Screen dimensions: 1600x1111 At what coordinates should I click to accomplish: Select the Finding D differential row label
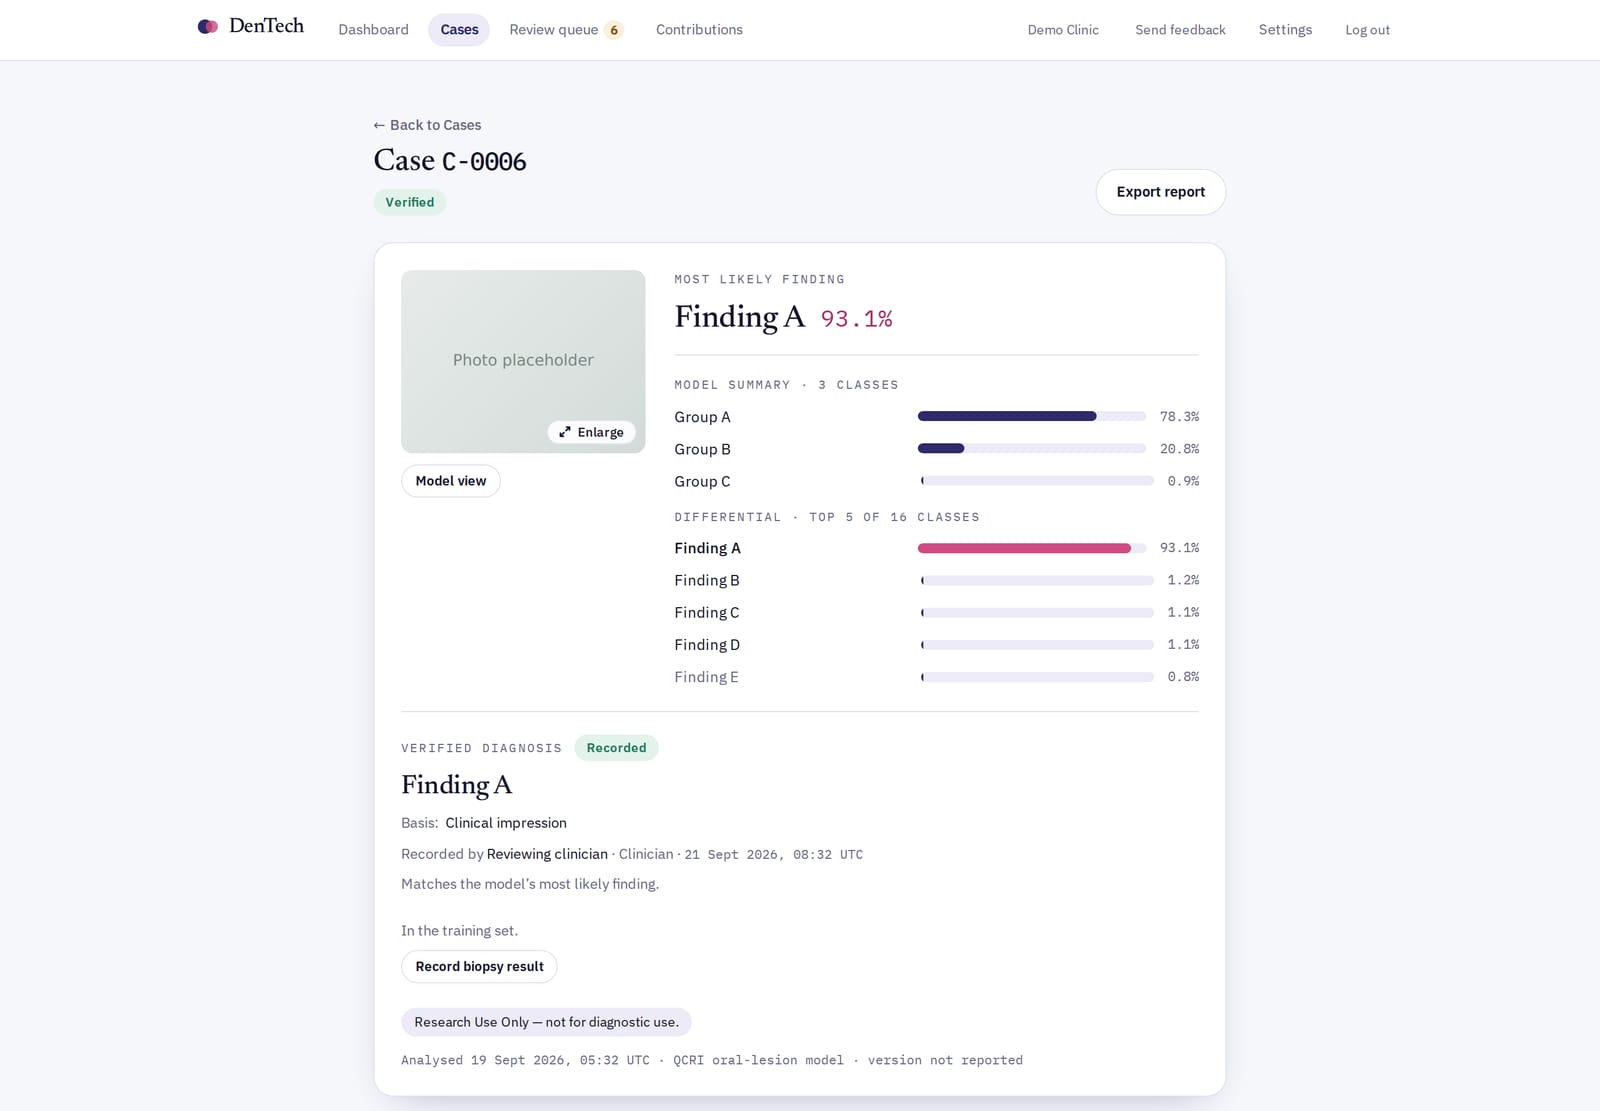(707, 645)
